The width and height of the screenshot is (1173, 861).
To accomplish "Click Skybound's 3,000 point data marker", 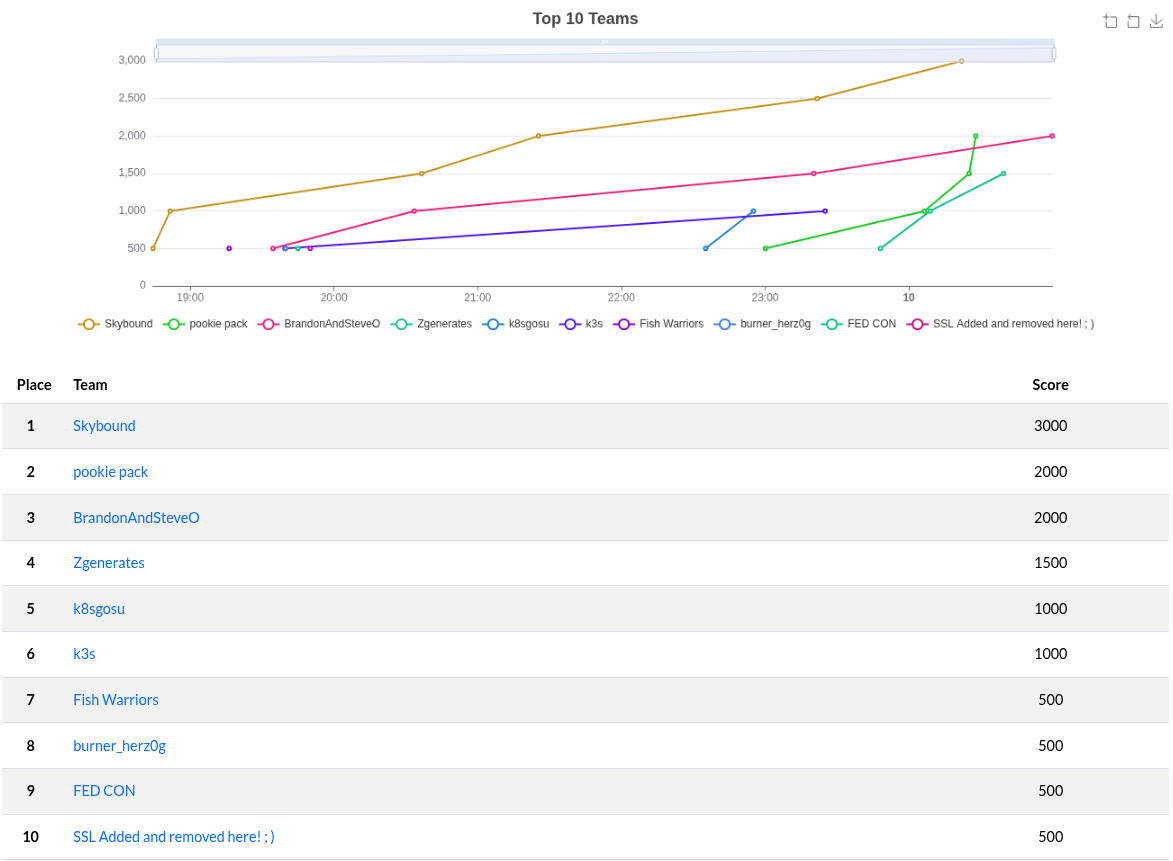I will point(961,61).
